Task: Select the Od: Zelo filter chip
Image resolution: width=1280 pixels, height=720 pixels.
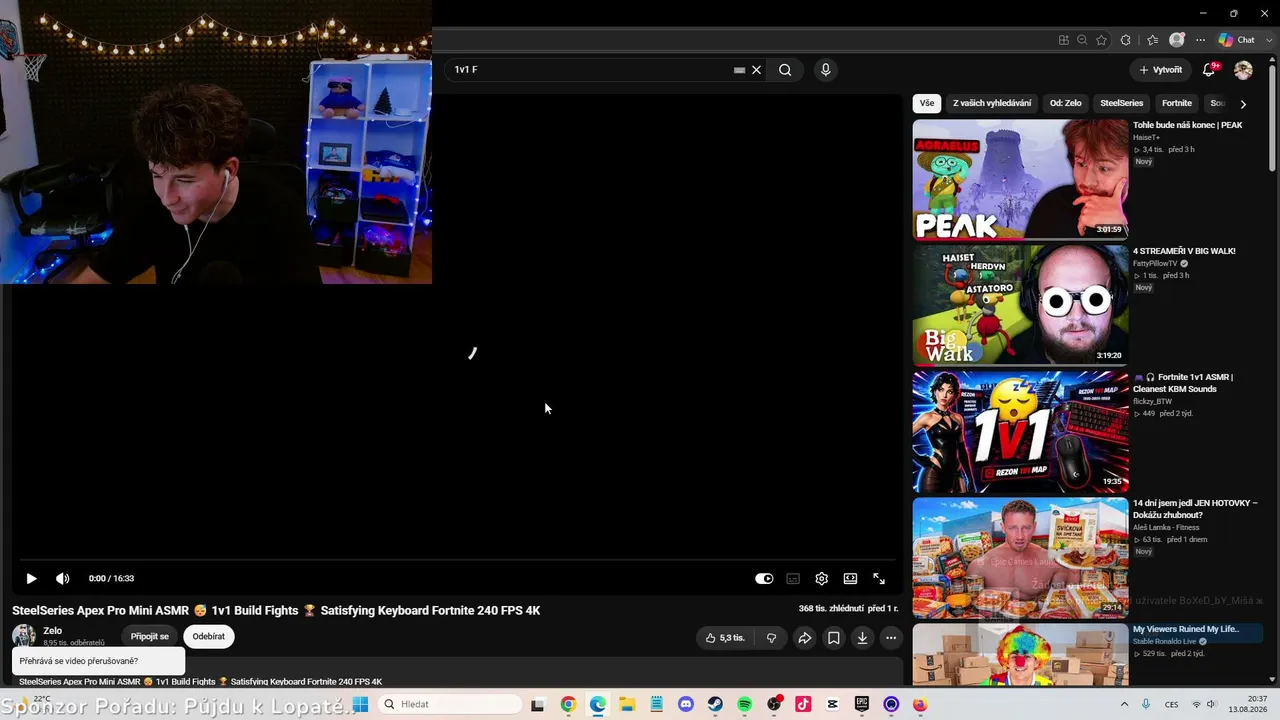Action: click(1066, 103)
